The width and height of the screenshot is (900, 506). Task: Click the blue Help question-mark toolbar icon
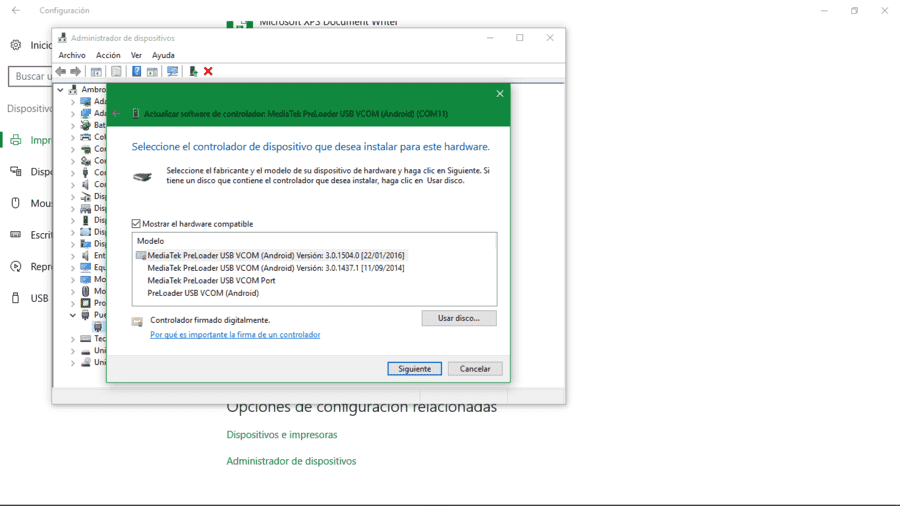[137, 71]
